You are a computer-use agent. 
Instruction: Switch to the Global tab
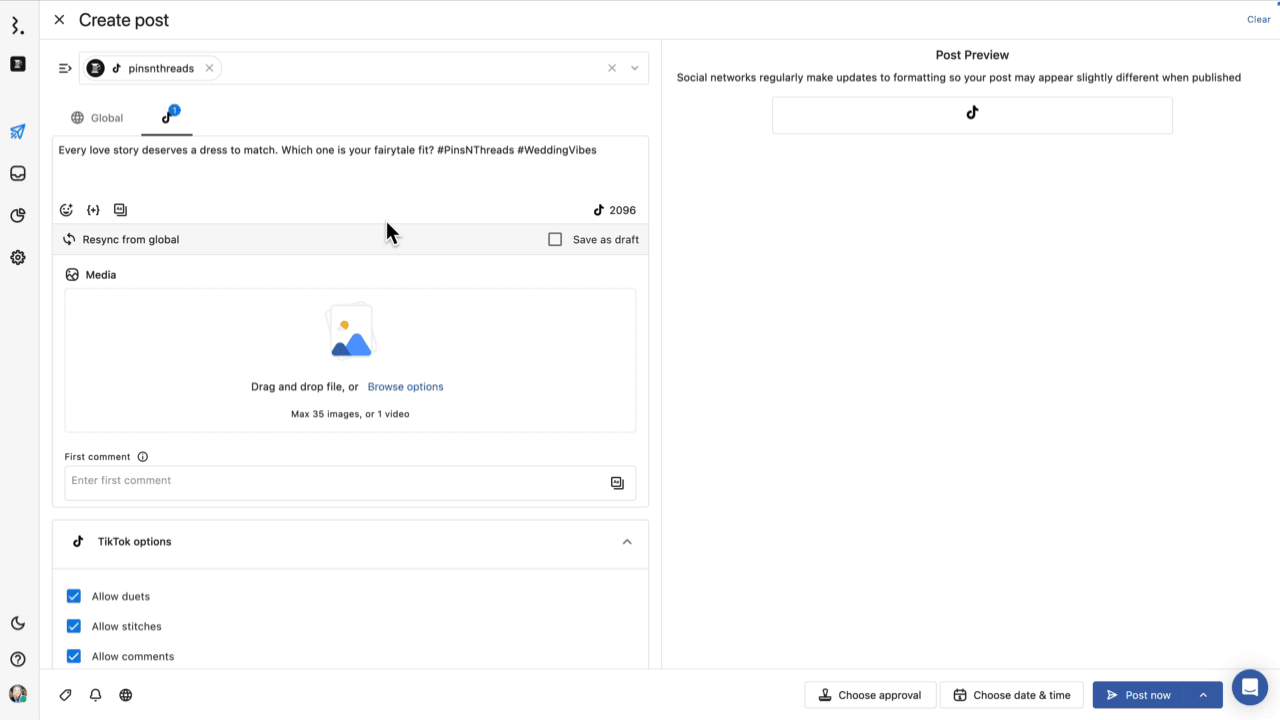pyautogui.click(x=97, y=118)
